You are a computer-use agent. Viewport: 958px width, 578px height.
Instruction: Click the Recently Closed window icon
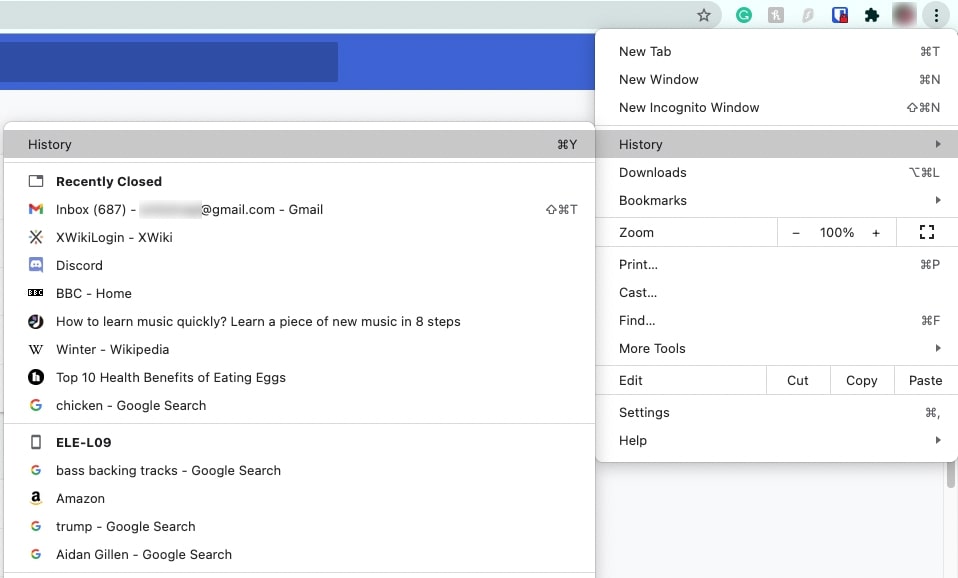[36, 181]
